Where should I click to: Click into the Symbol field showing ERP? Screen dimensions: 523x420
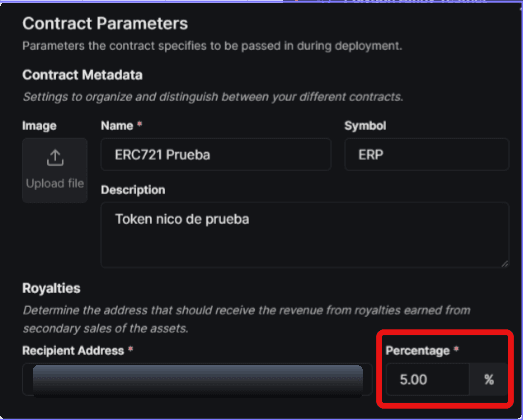(427, 154)
